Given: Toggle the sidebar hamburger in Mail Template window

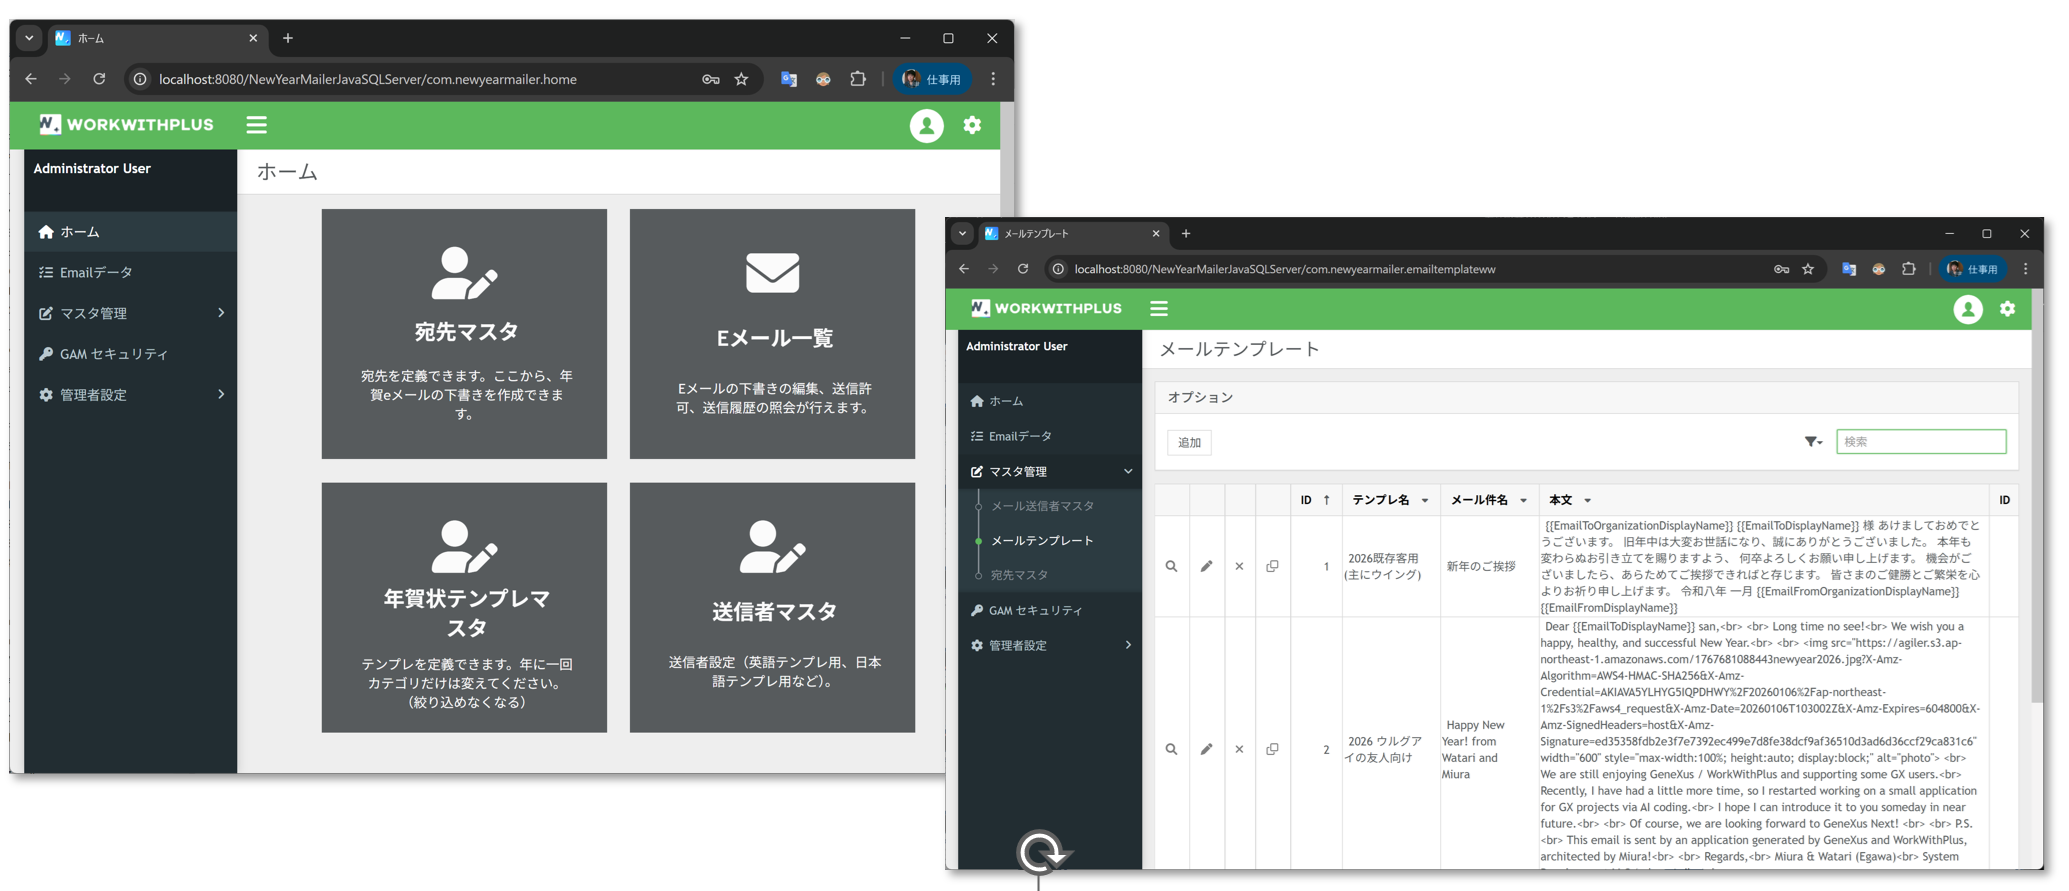Looking at the screenshot, I should coord(1159,309).
